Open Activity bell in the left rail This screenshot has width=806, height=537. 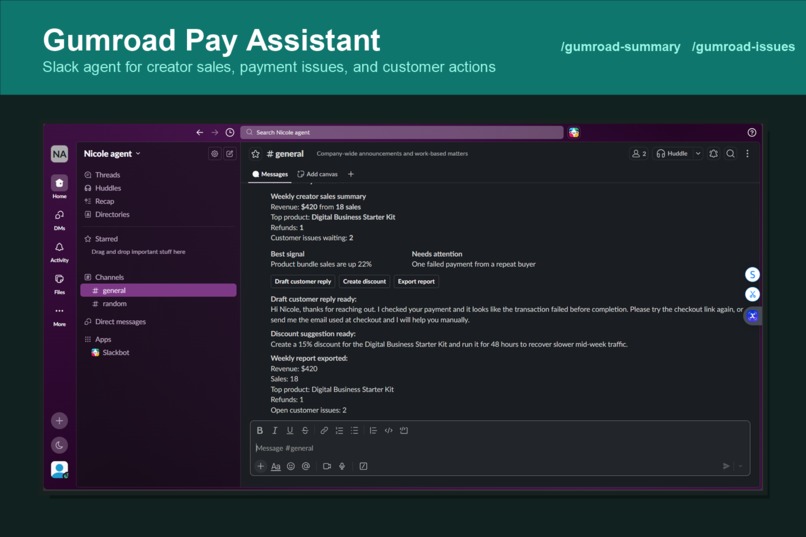59,252
